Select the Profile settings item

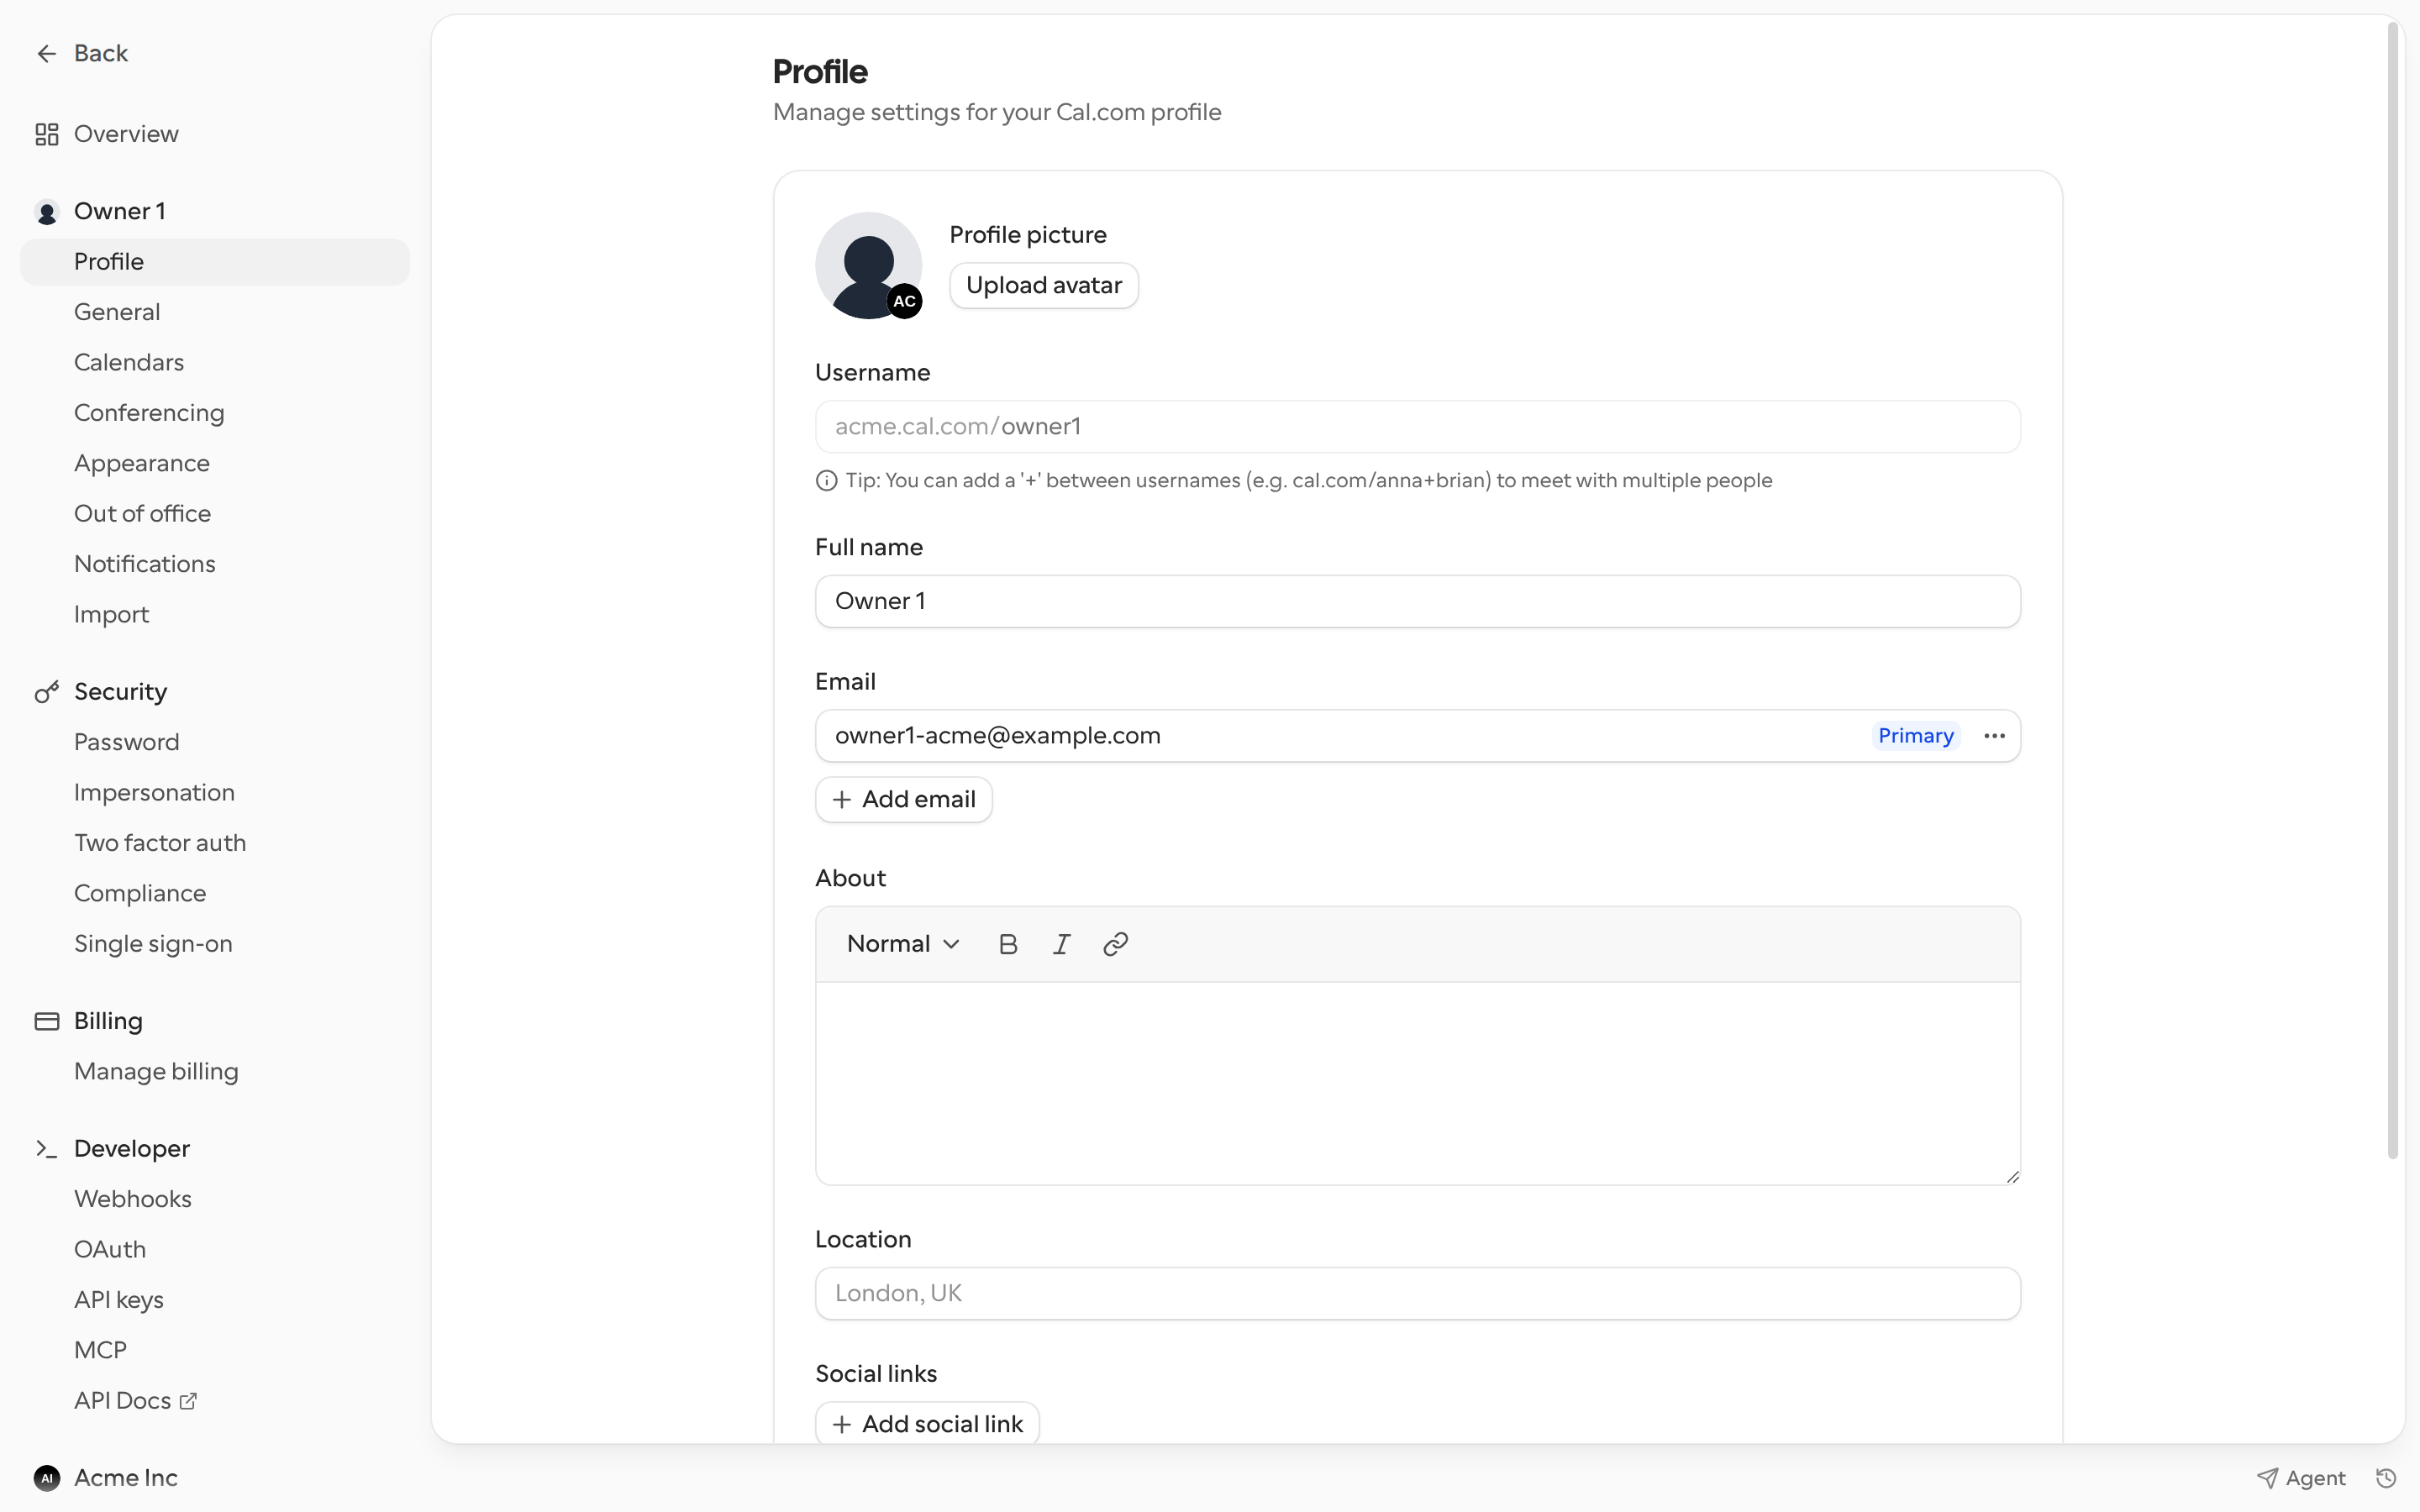tap(215, 262)
